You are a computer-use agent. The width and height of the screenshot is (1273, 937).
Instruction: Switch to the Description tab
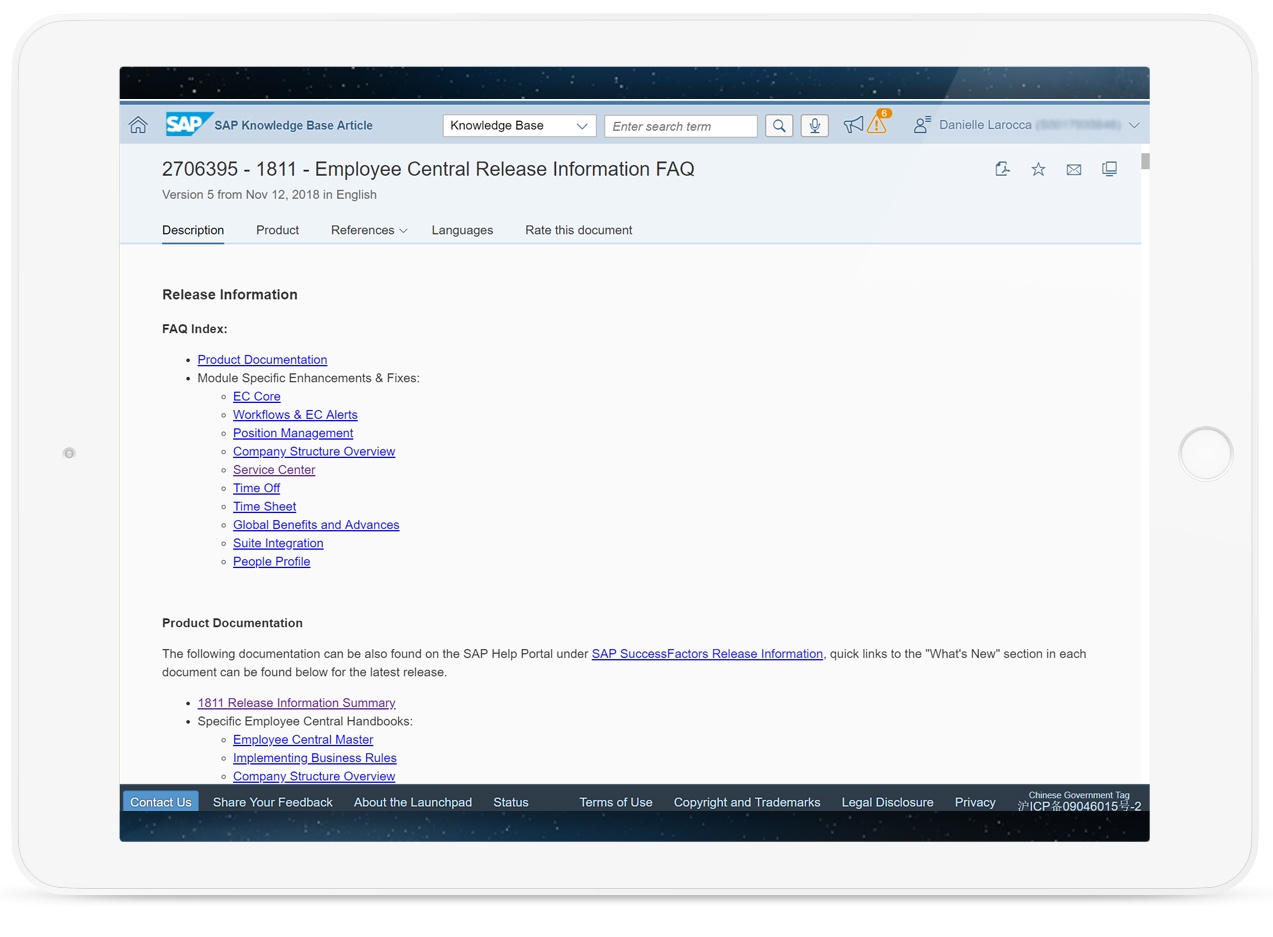(x=193, y=230)
